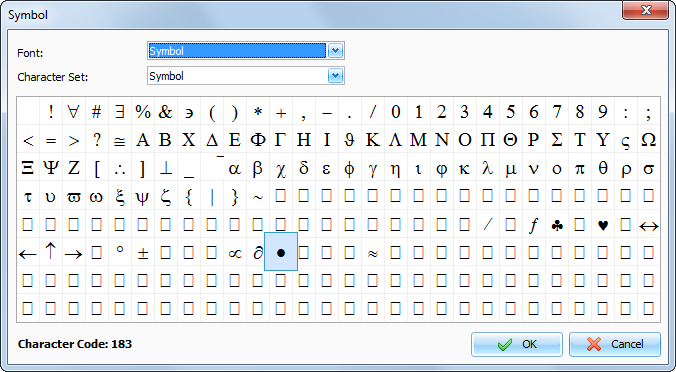Screen dimensions: 676x372
Task: Choose the club suit ♣ symbol
Action: 557,225
